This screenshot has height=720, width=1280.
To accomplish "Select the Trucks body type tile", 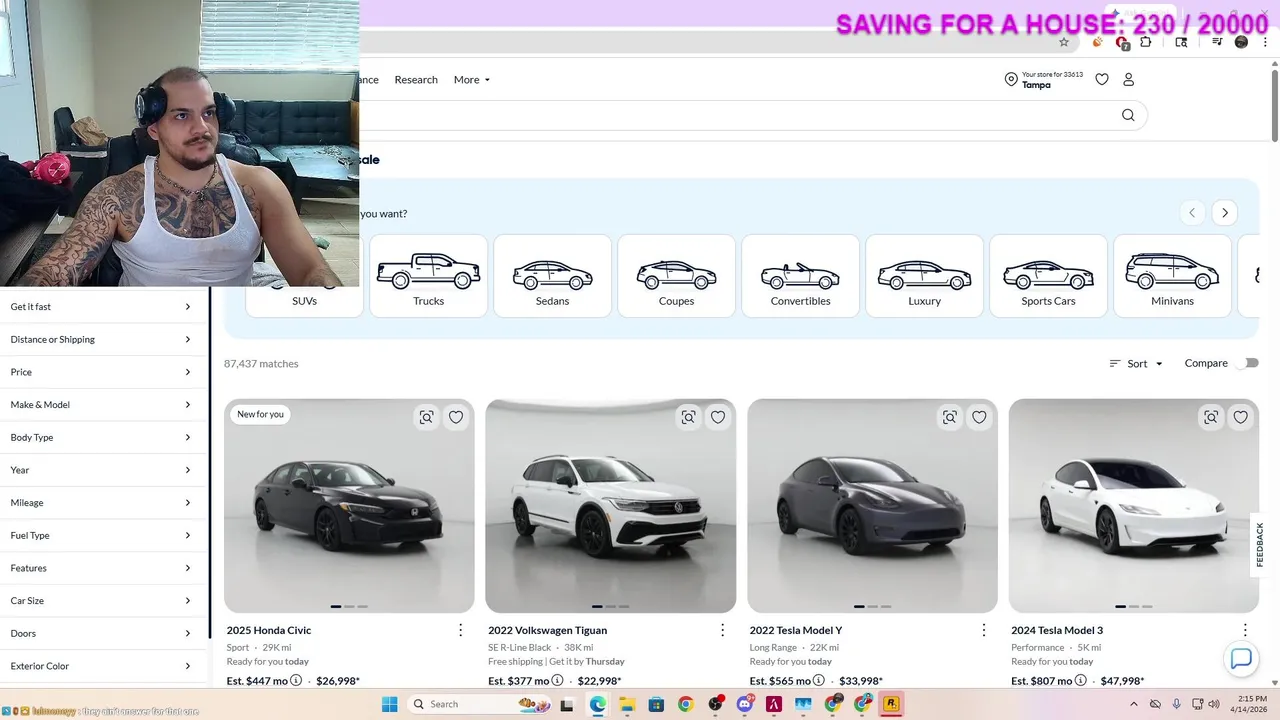I will click(428, 276).
